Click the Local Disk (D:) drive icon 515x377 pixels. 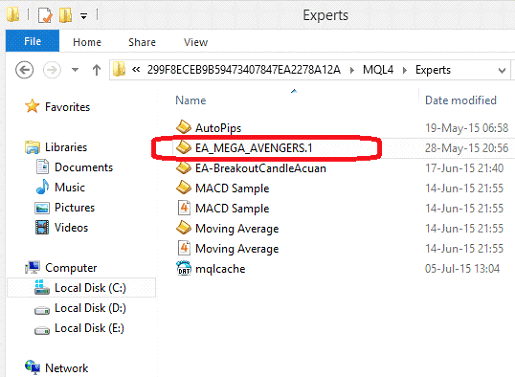click(42, 311)
